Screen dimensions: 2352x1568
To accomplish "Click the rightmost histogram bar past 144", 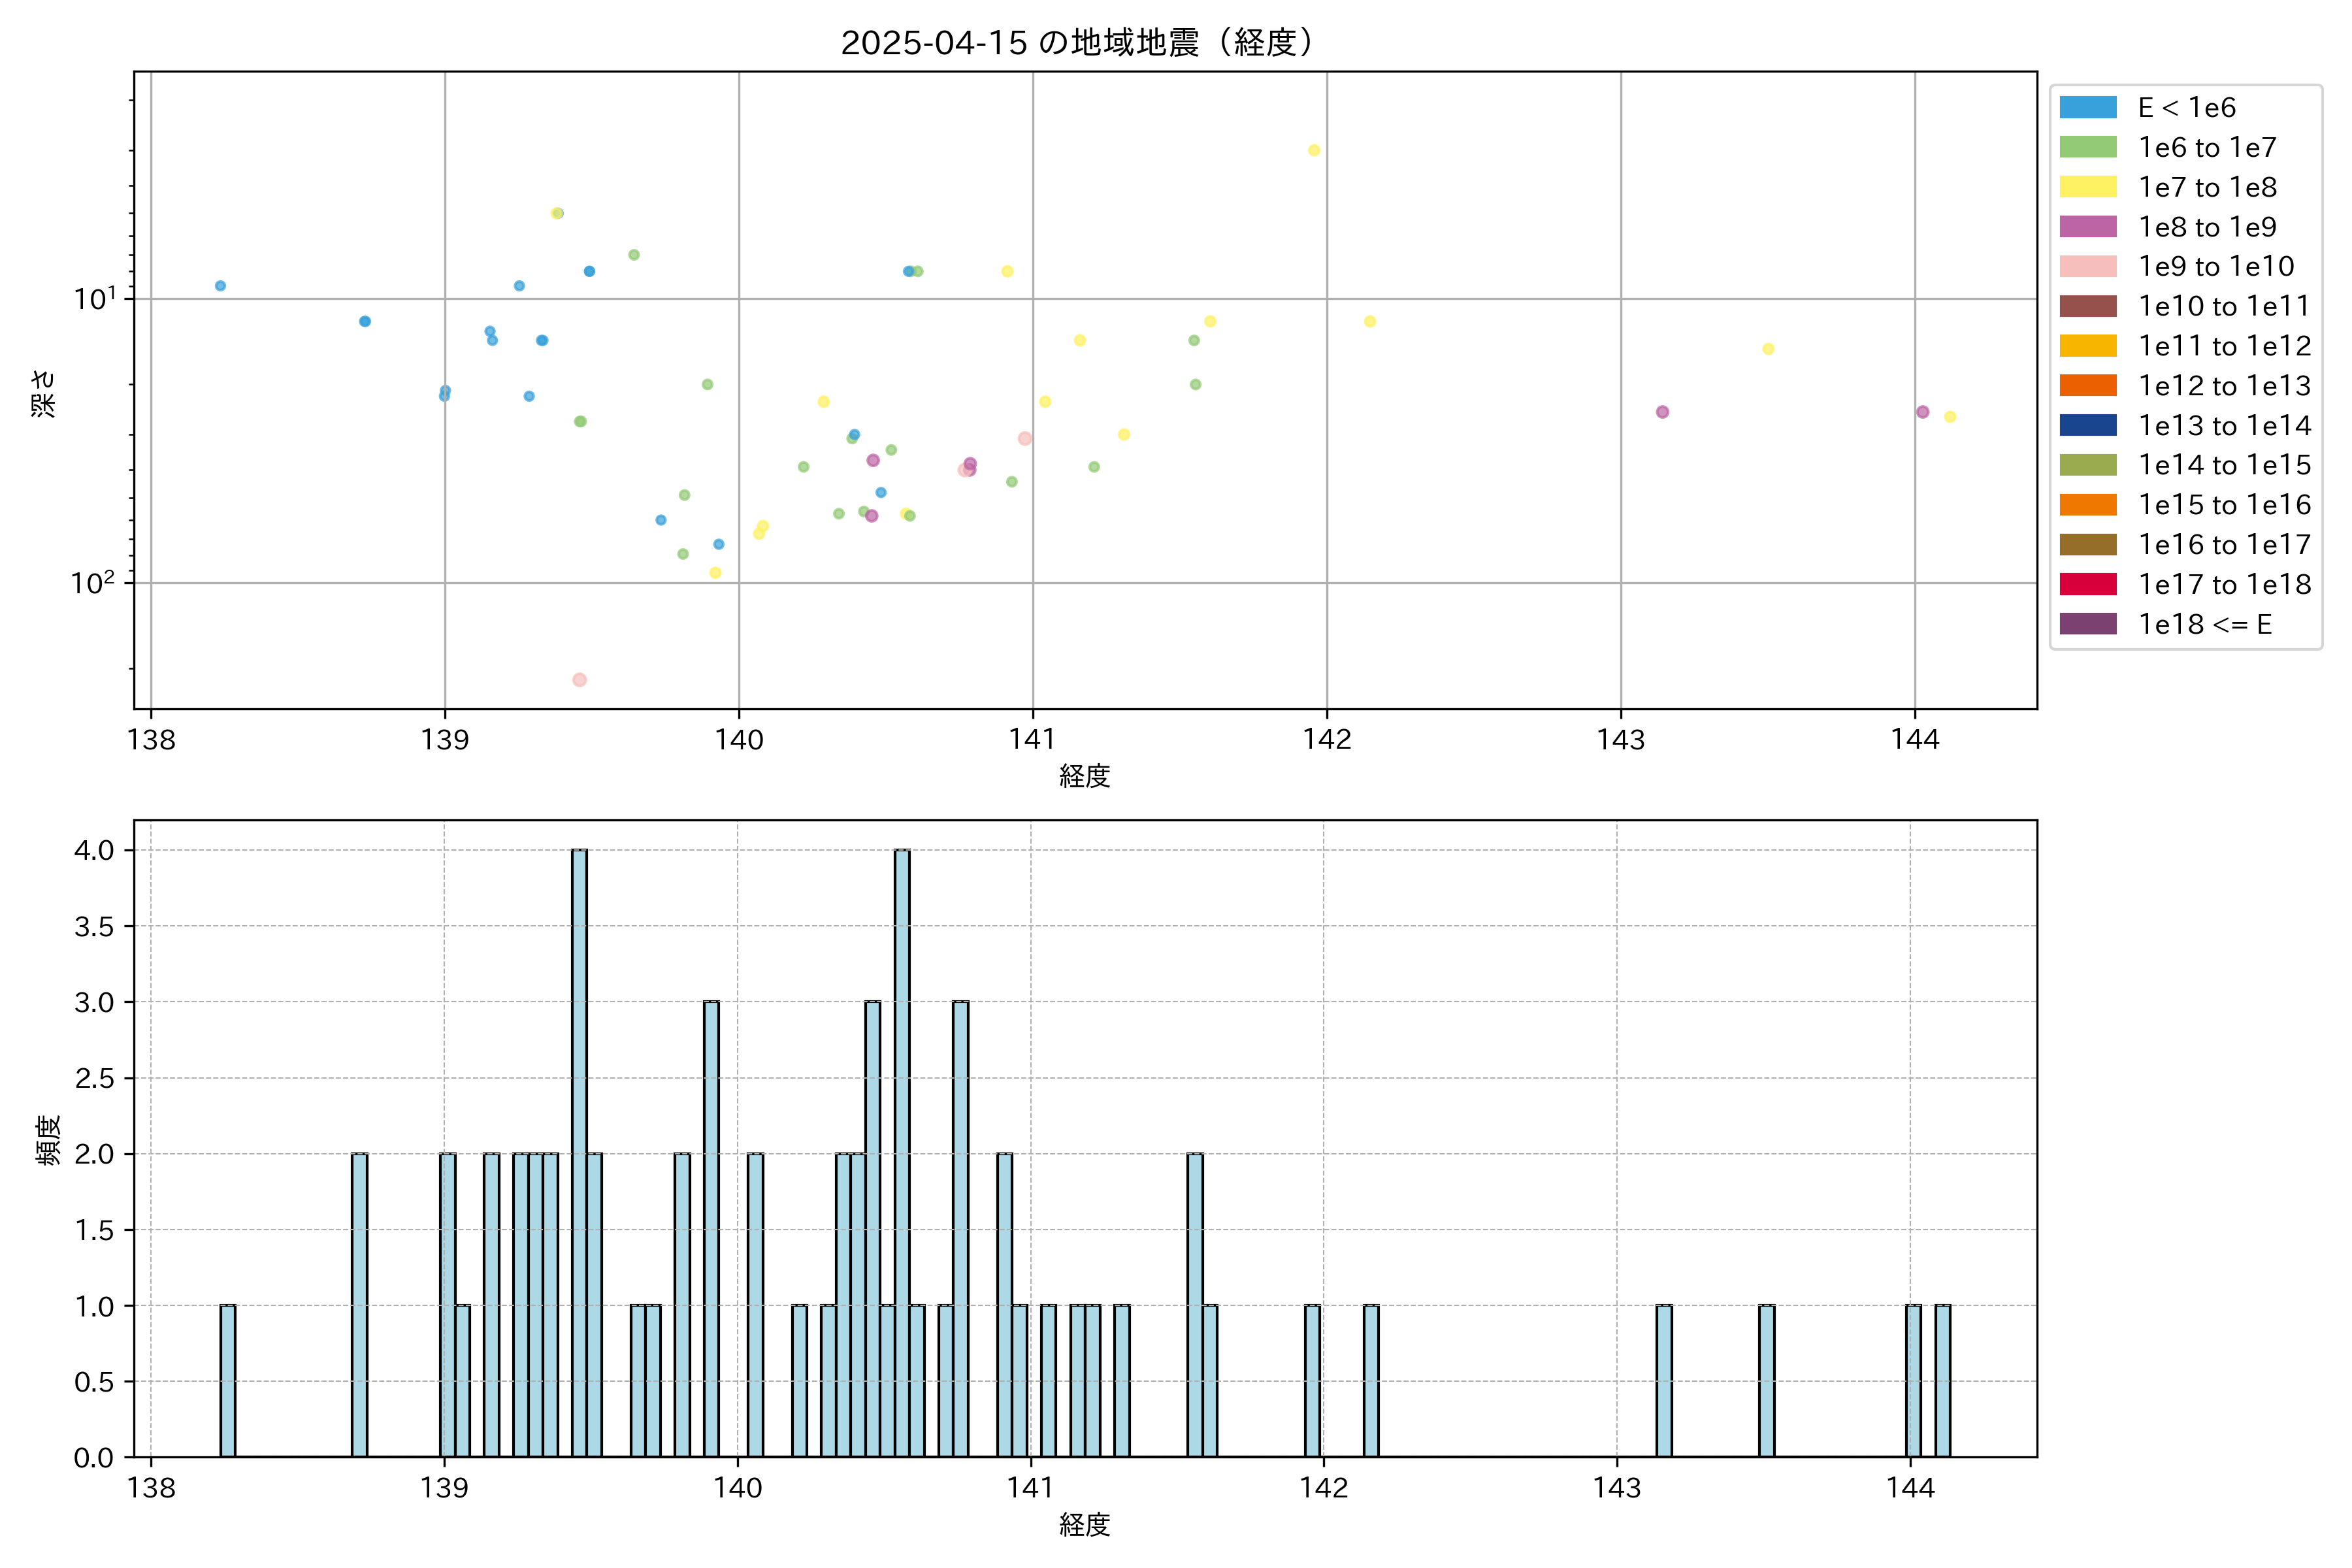I will pos(1942,1380).
